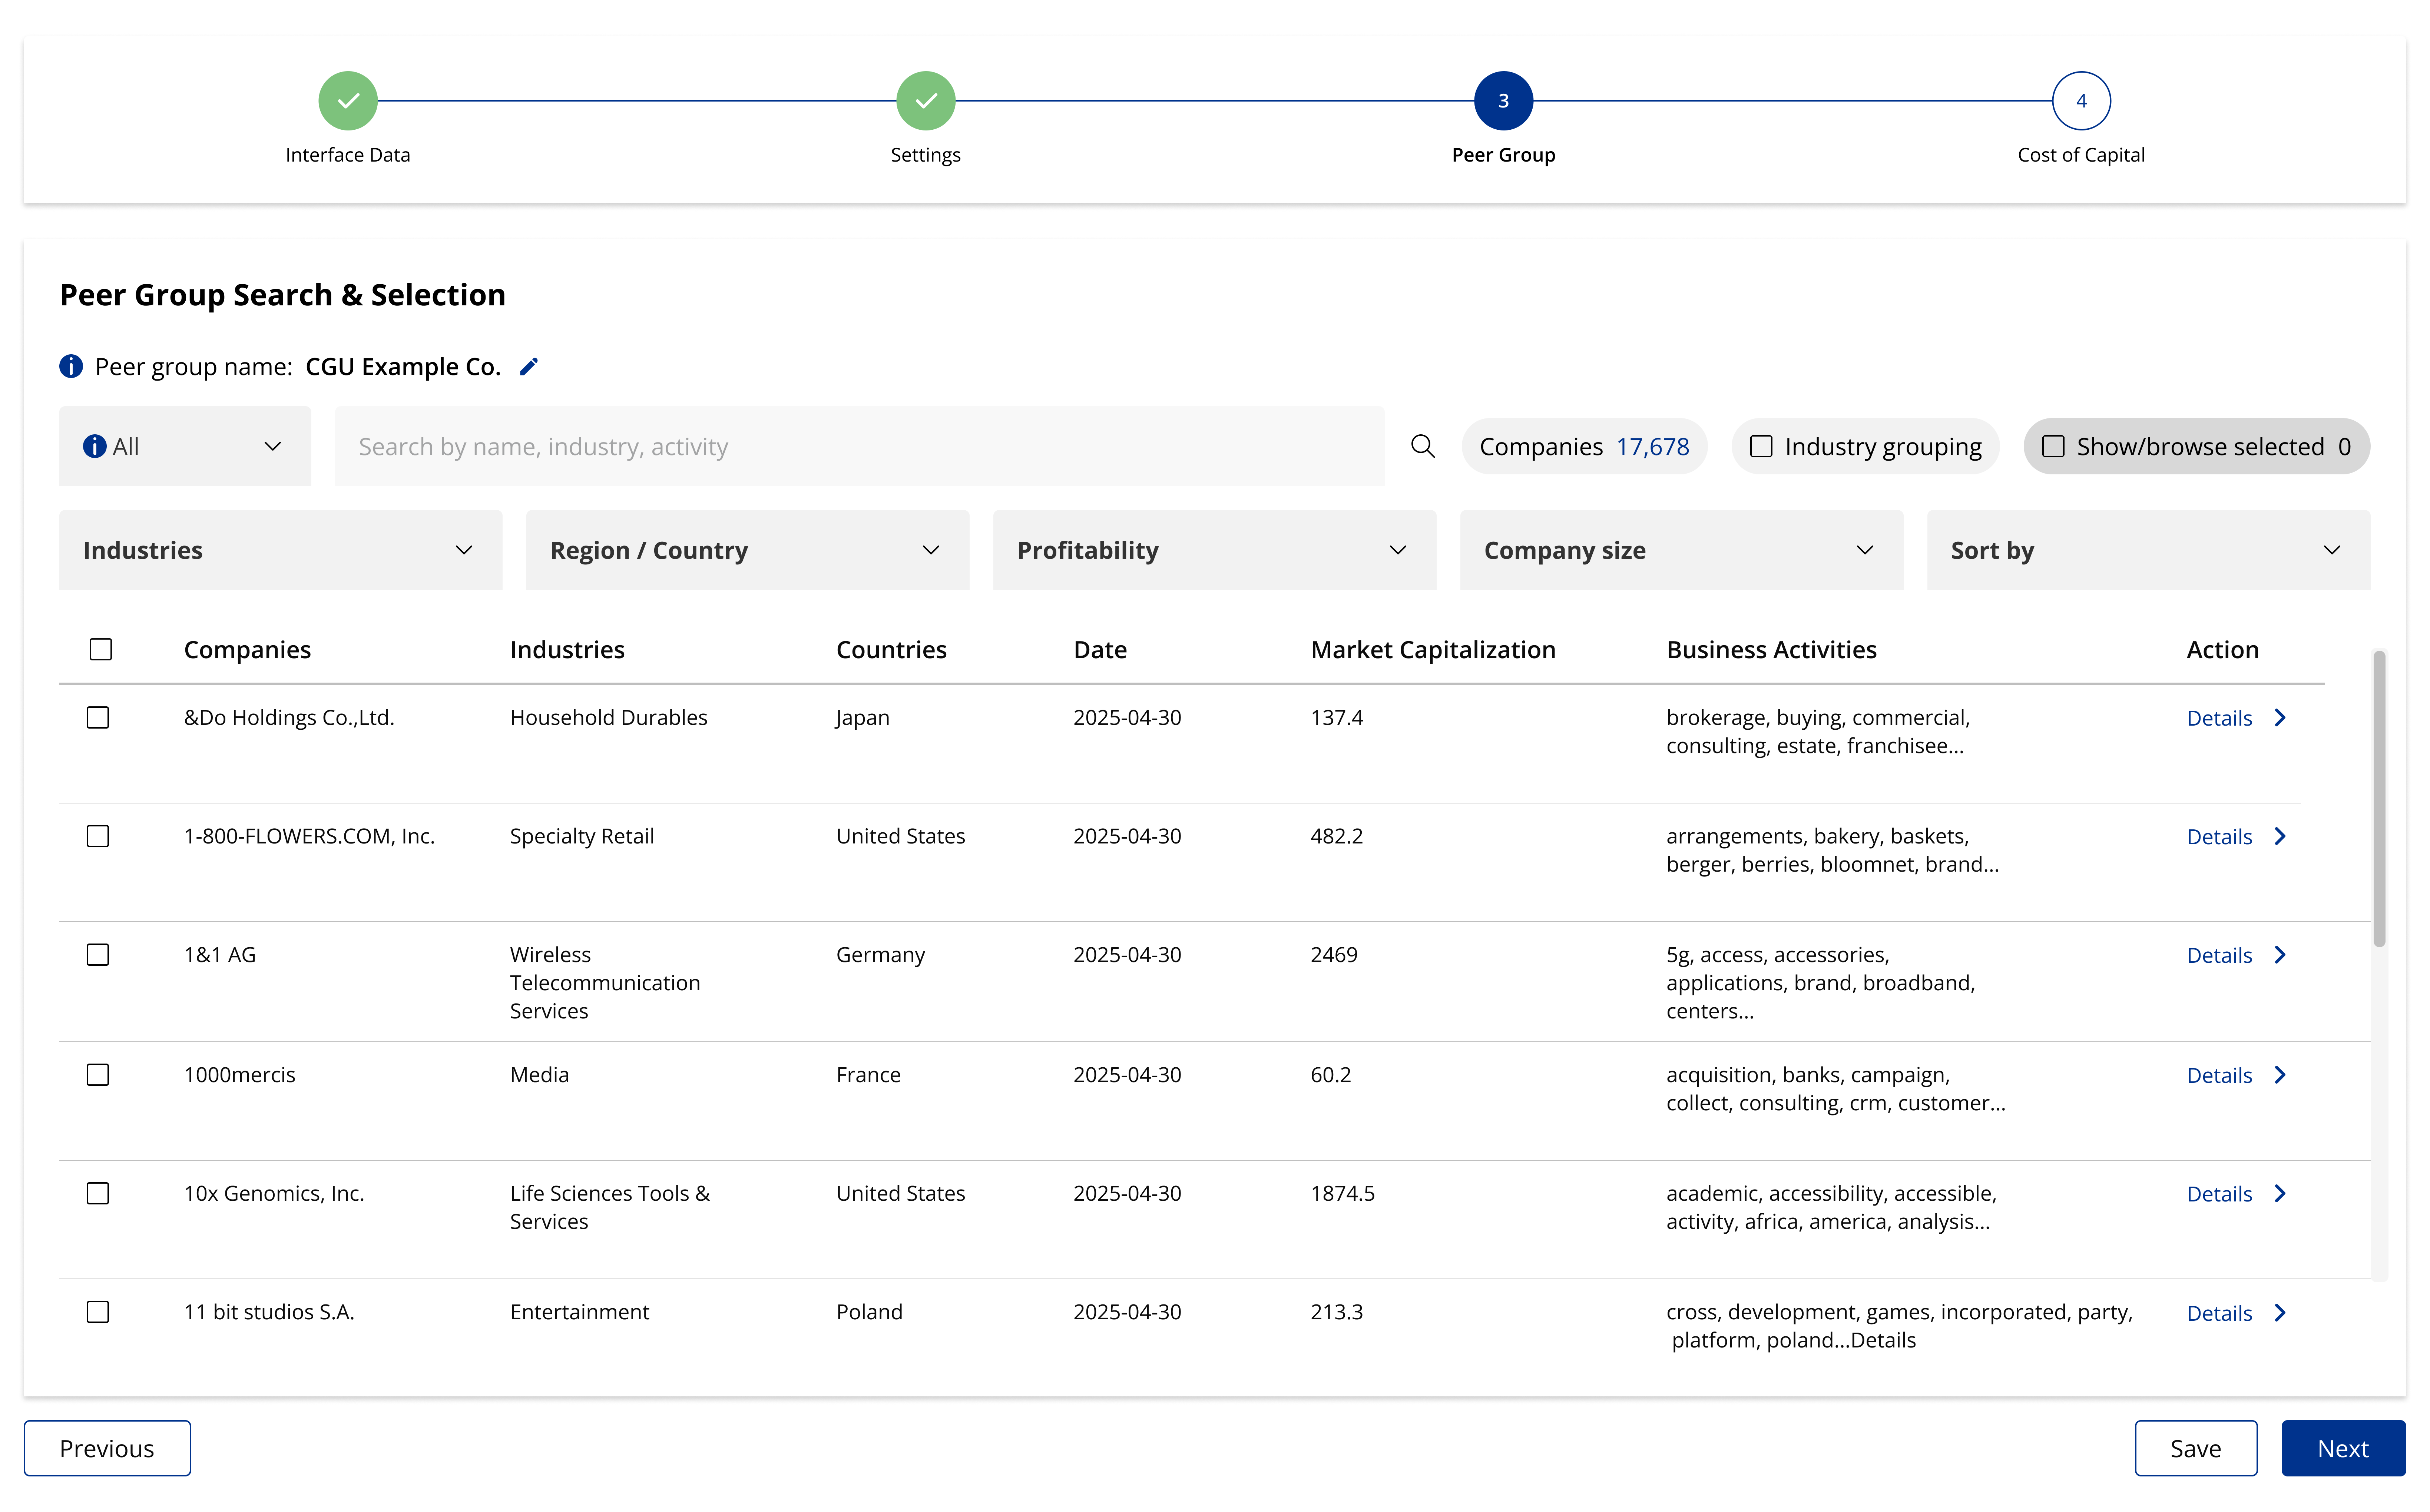Screen dimensions: 2430x1512
Task: Click the arrow next to Details for 1&1 AG
Action: pyautogui.click(x=2280, y=955)
